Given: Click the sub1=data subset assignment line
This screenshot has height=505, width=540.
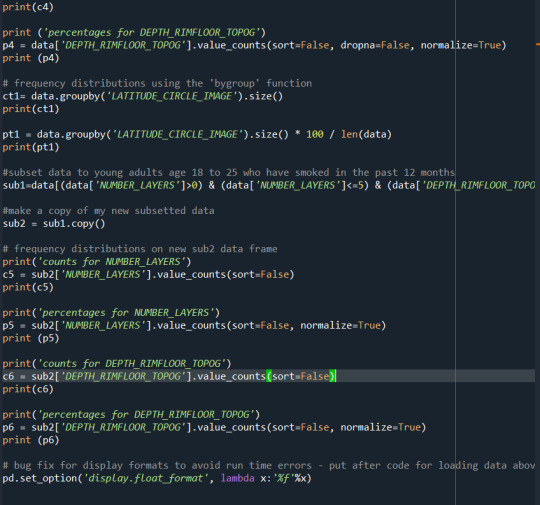Looking at the screenshot, I should pos(269,185).
